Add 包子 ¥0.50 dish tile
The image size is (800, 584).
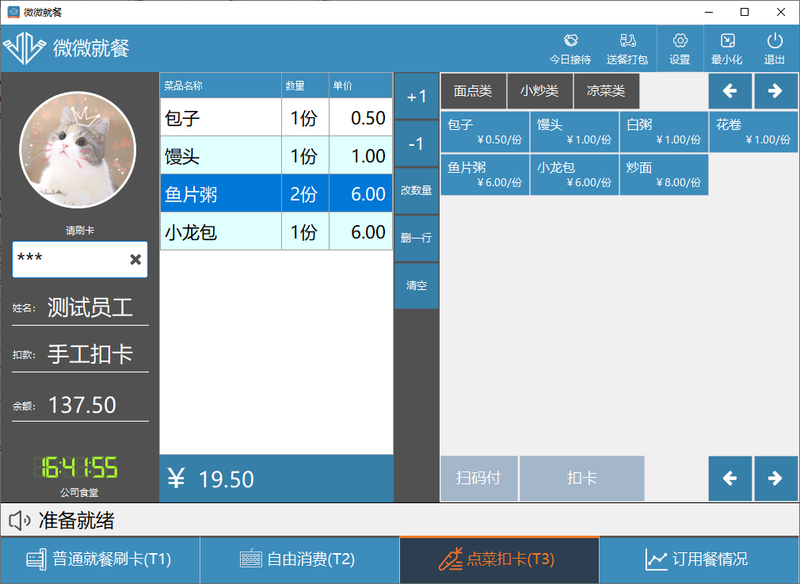[485, 132]
